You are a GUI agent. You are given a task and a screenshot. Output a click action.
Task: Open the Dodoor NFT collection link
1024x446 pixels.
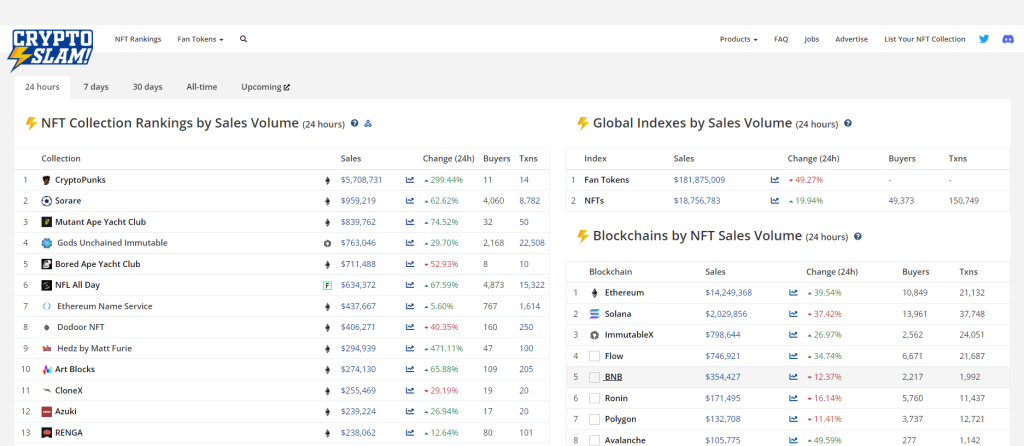[81, 327]
